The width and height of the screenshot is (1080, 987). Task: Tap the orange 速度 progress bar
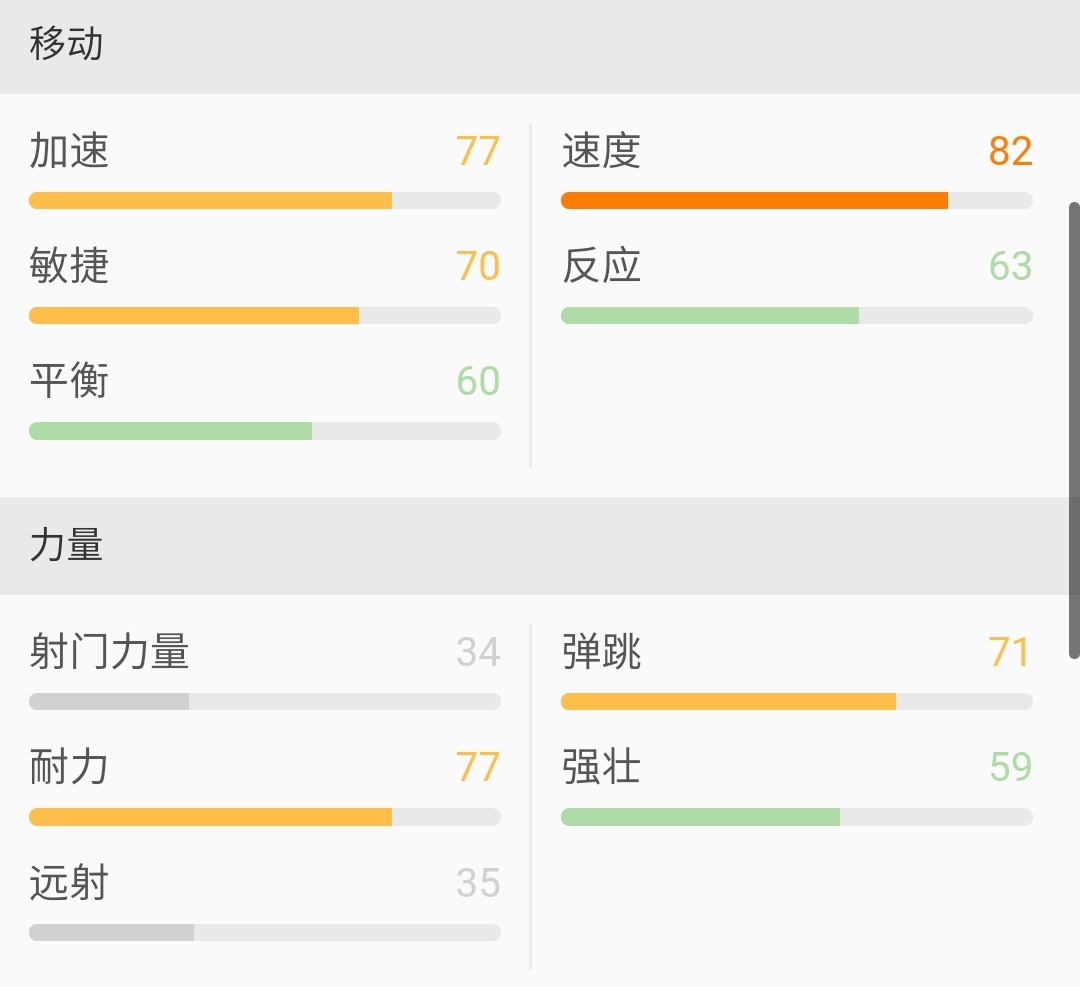pos(797,200)
